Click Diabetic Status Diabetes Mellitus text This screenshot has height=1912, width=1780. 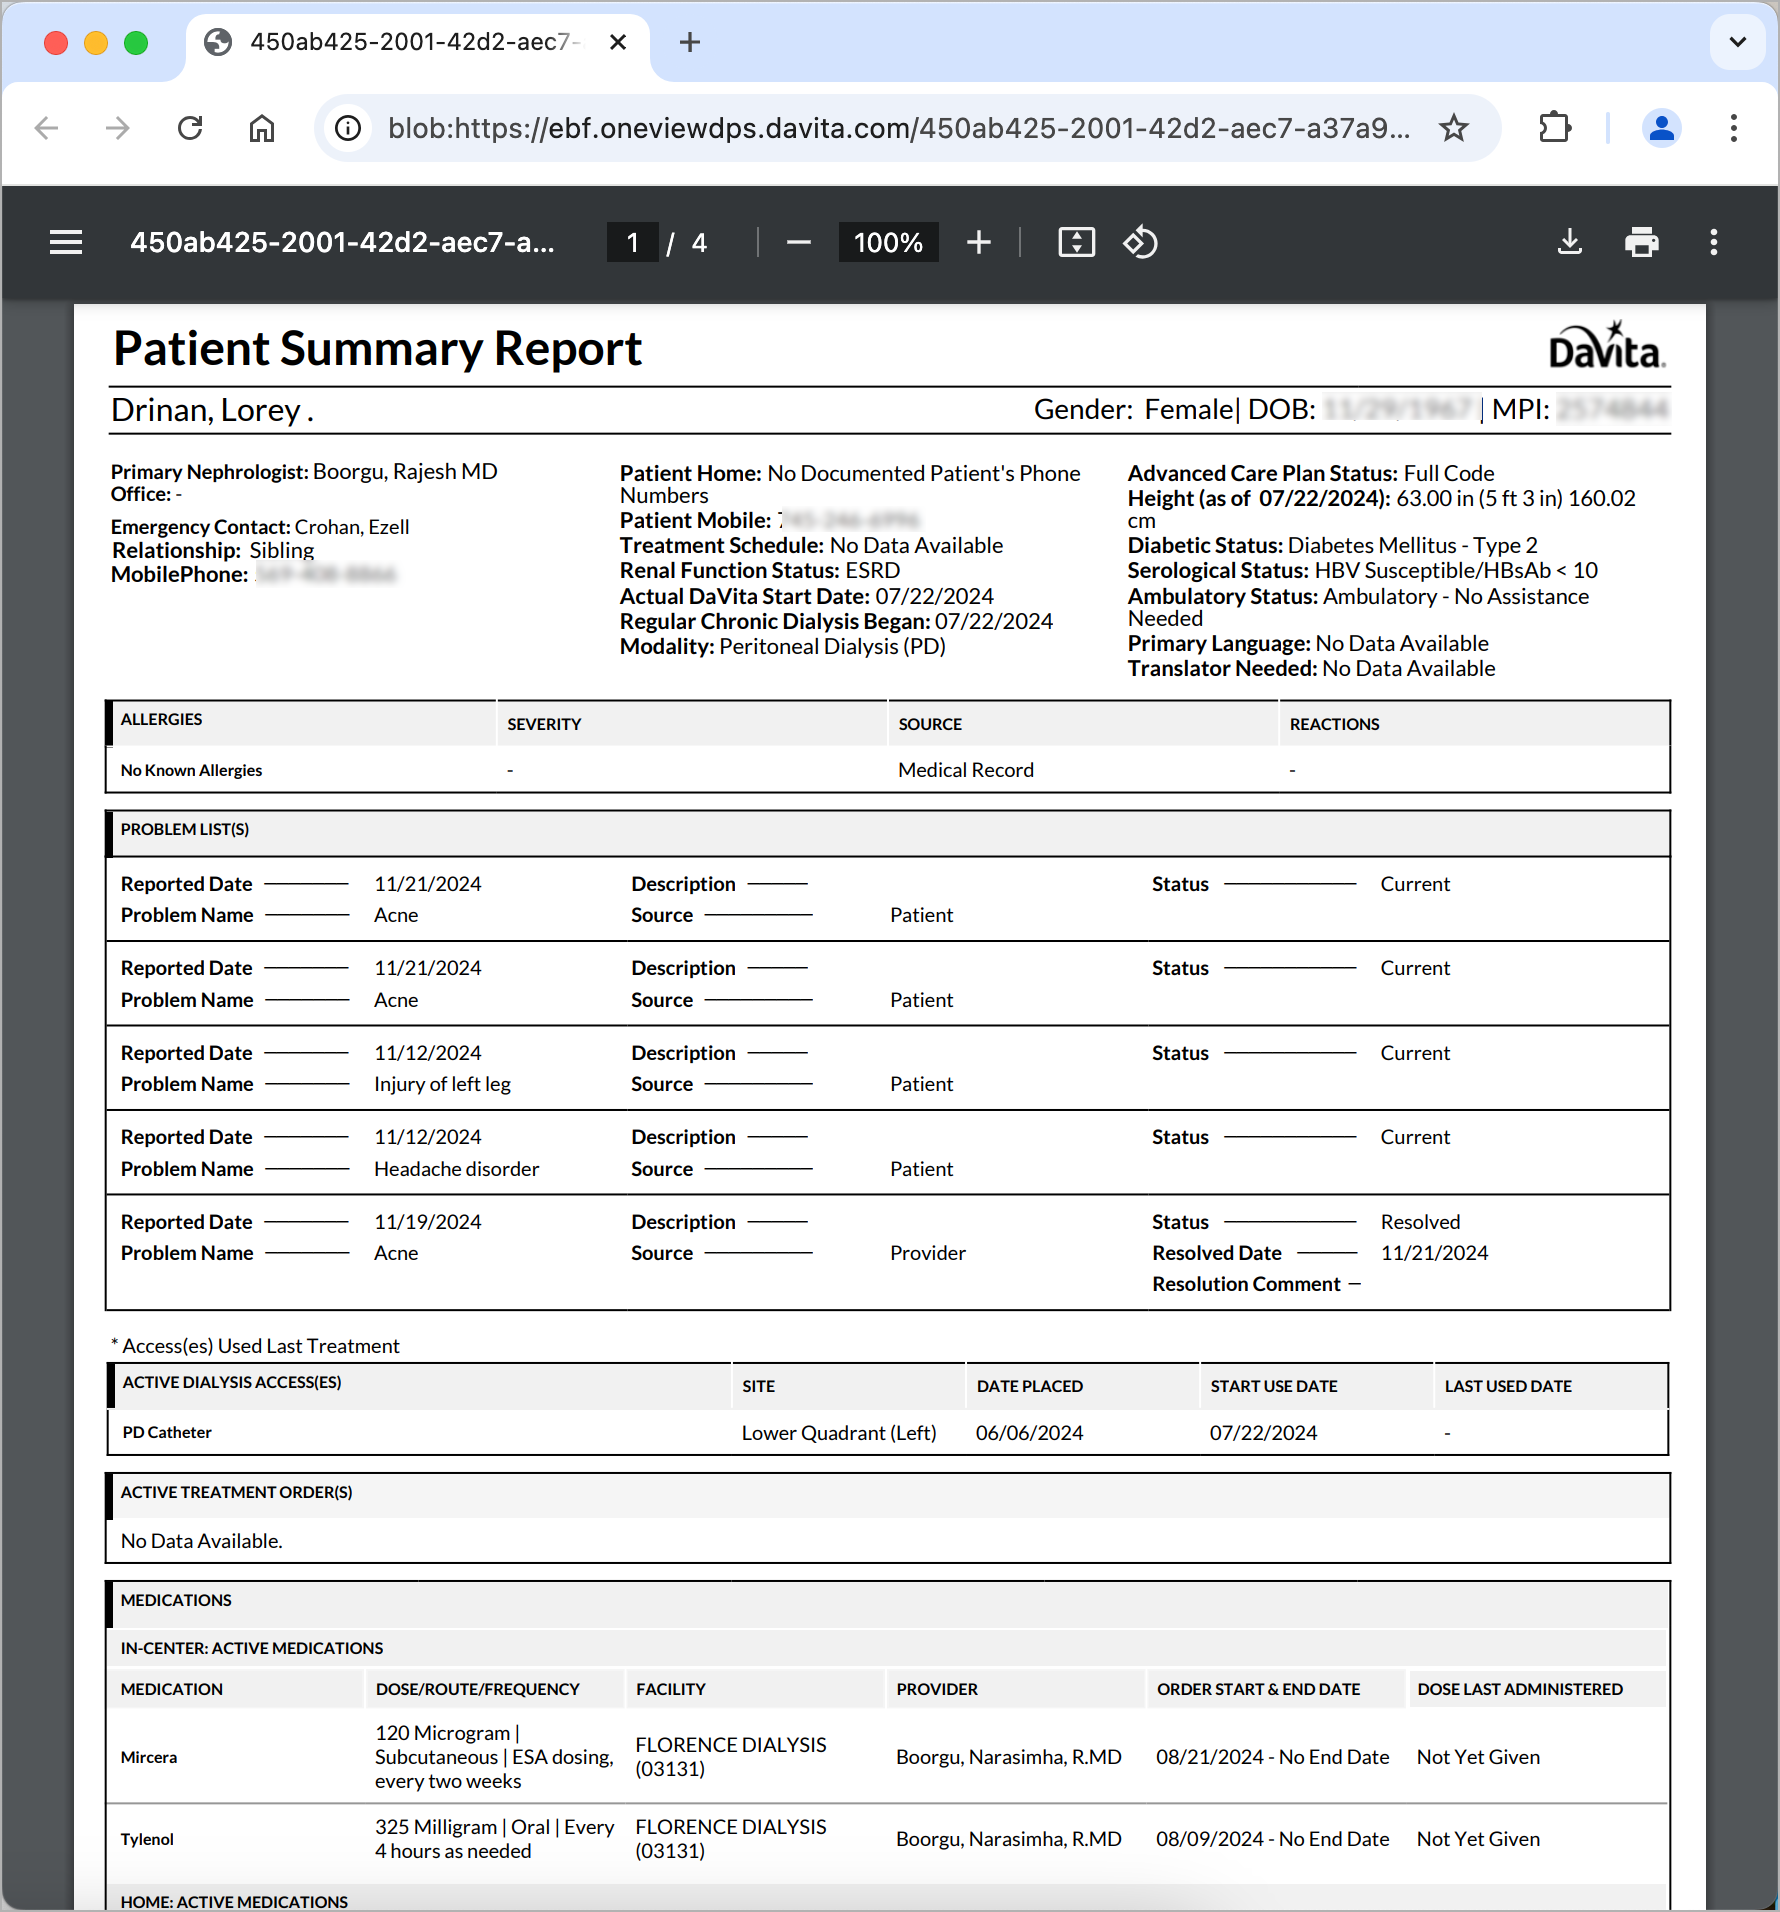click(1333, 545)
